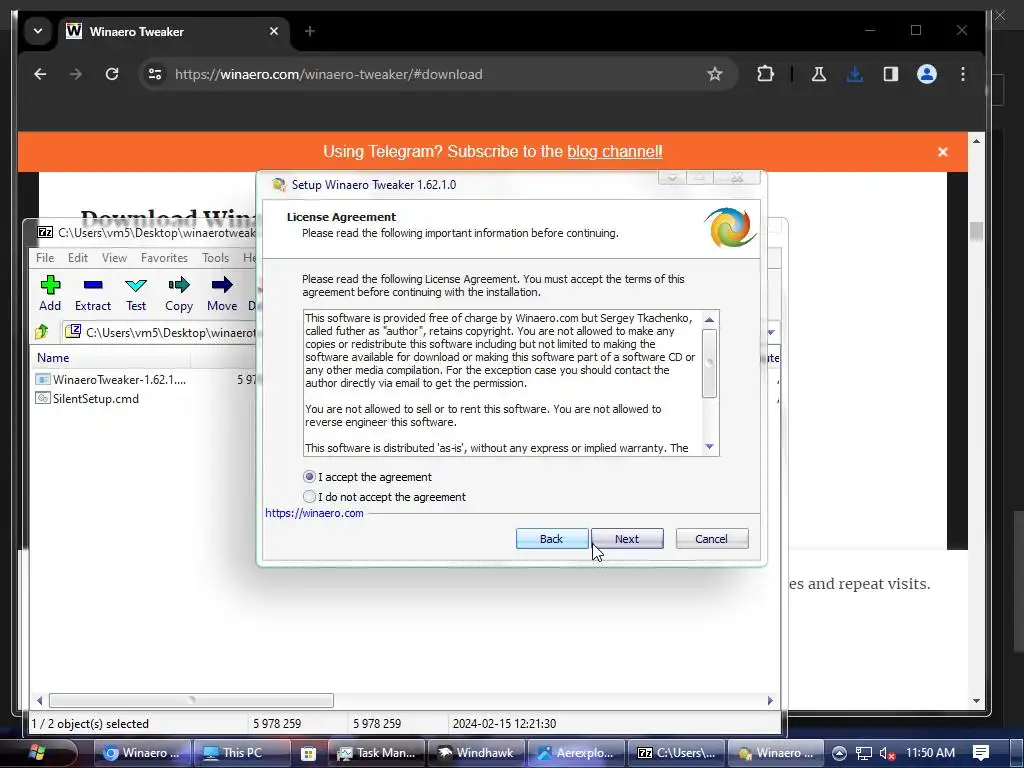Open the 7-Zip address path dropdown
1024x768 pixels.
pyautogui.click(x=771, y=332)
